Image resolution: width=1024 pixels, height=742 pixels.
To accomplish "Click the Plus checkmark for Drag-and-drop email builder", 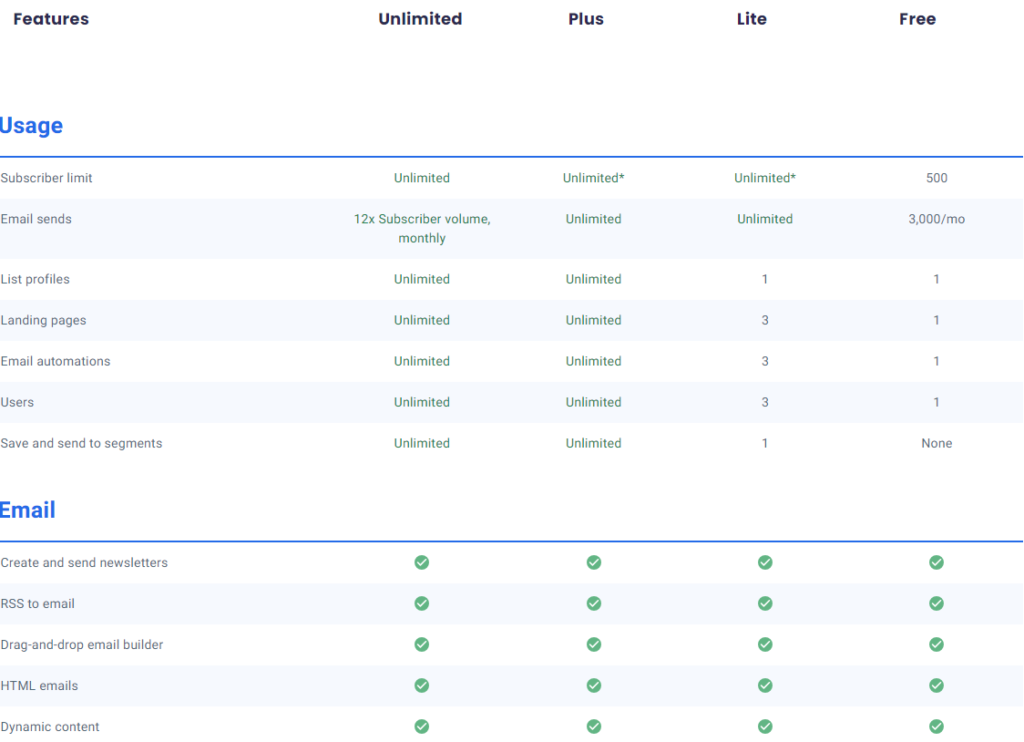I will 594,645.
